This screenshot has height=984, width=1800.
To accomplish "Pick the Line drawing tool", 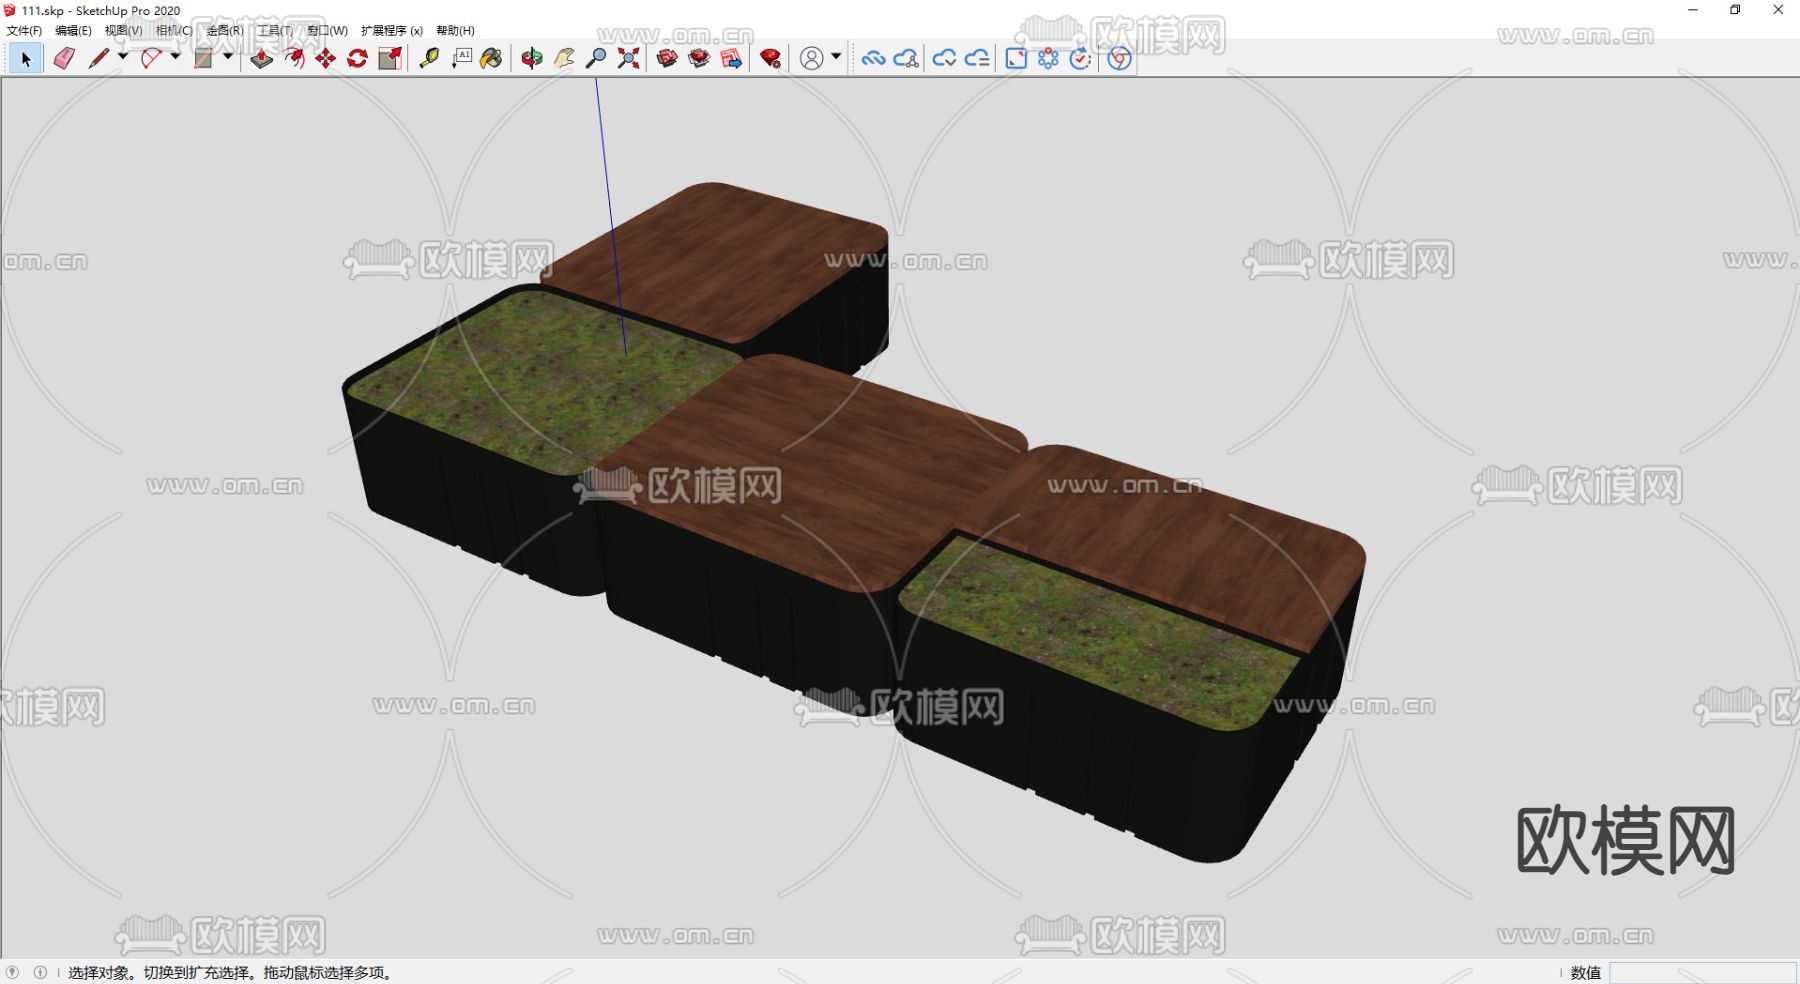I will tap(98, 58).
